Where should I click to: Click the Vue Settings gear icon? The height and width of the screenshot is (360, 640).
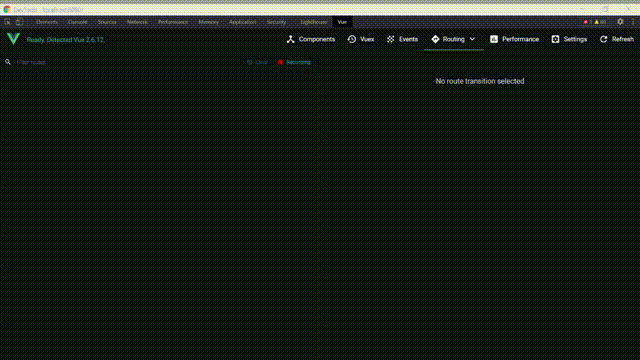(x=556, y=39)
